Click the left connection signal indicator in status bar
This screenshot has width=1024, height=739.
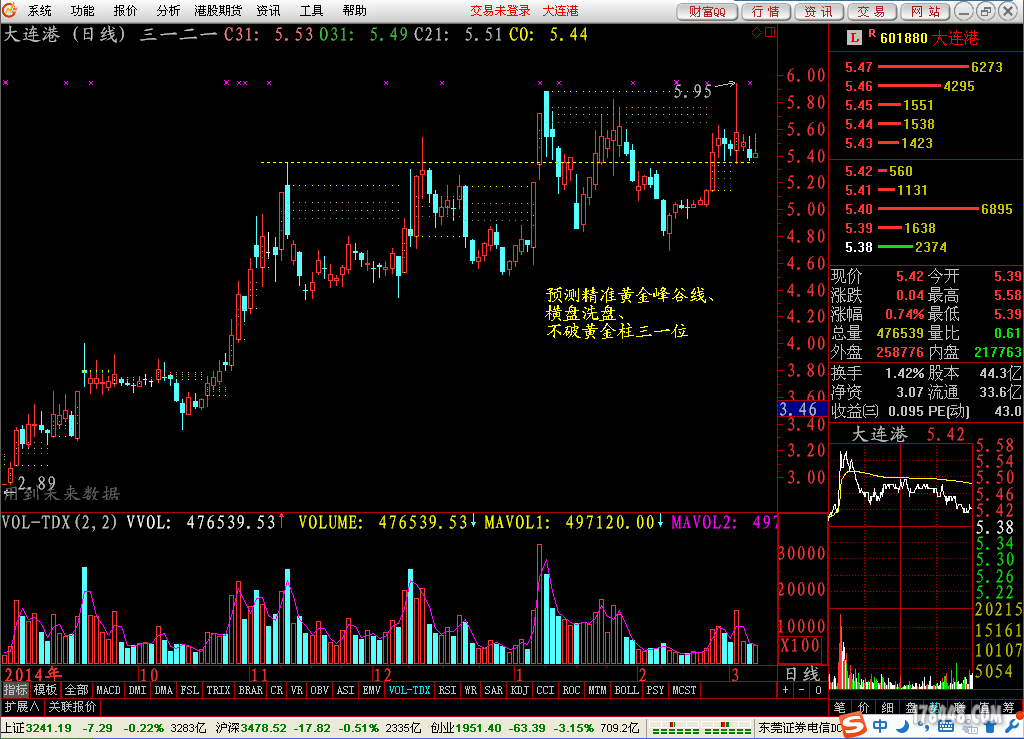(676, 728)
